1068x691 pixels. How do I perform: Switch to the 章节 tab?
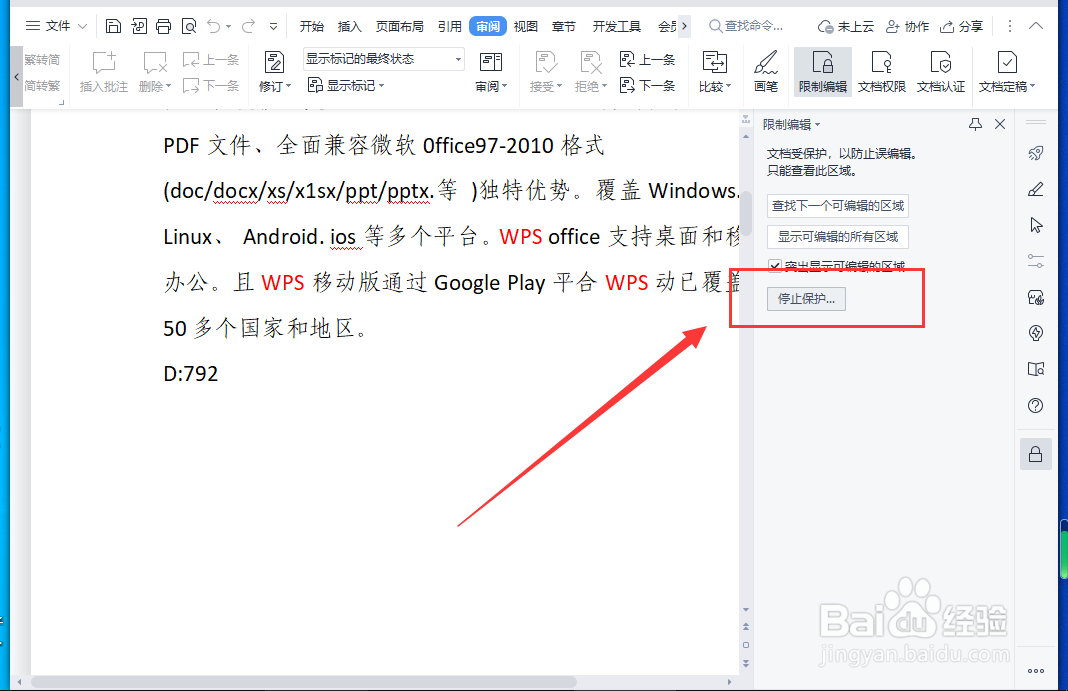pyautogui.click(x=563, y=27)
